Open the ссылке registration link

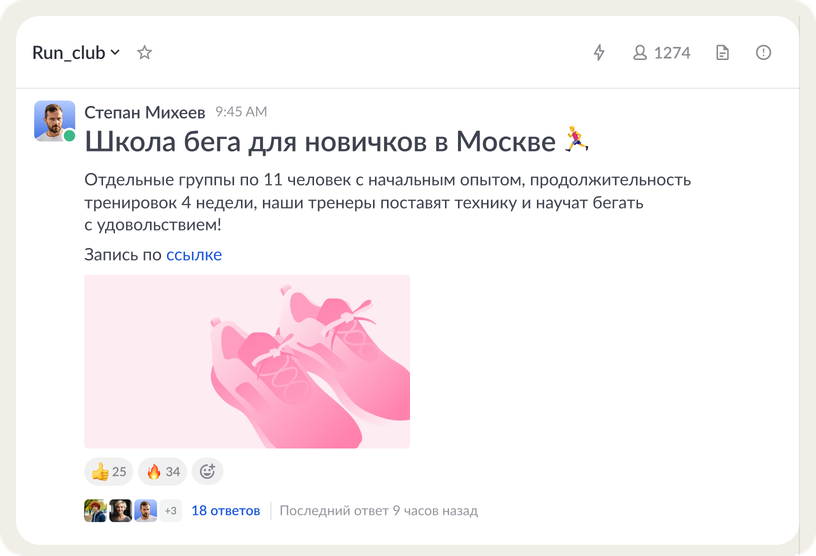[194, 255]
